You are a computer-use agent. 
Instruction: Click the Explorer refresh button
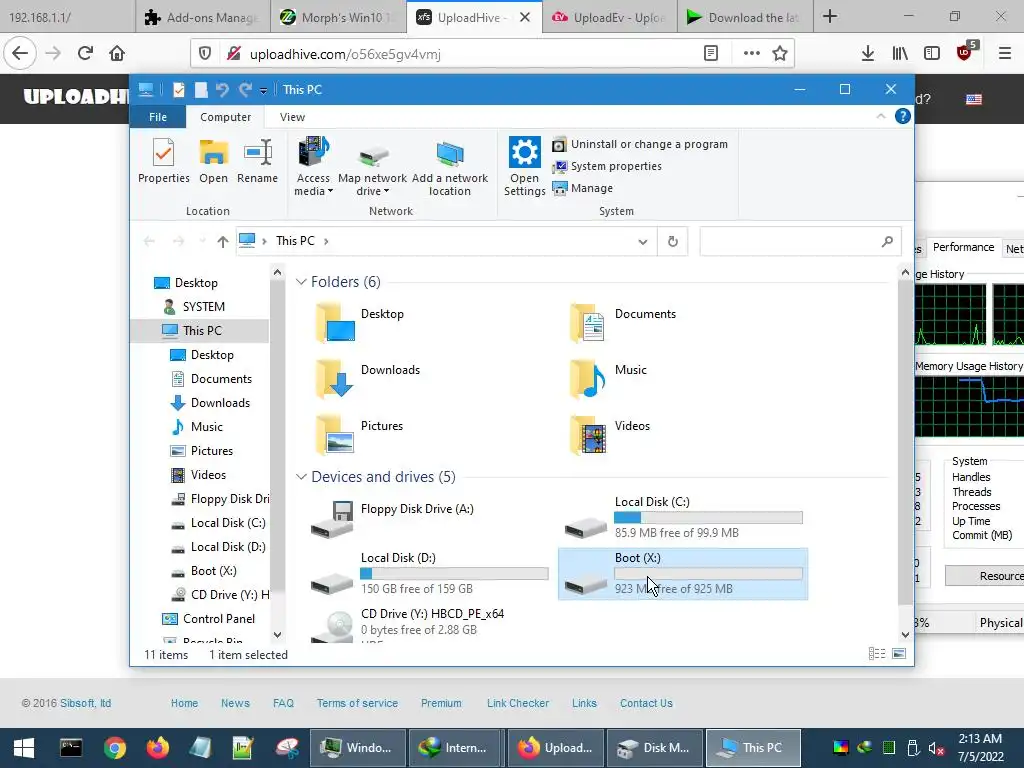point(673,242)
